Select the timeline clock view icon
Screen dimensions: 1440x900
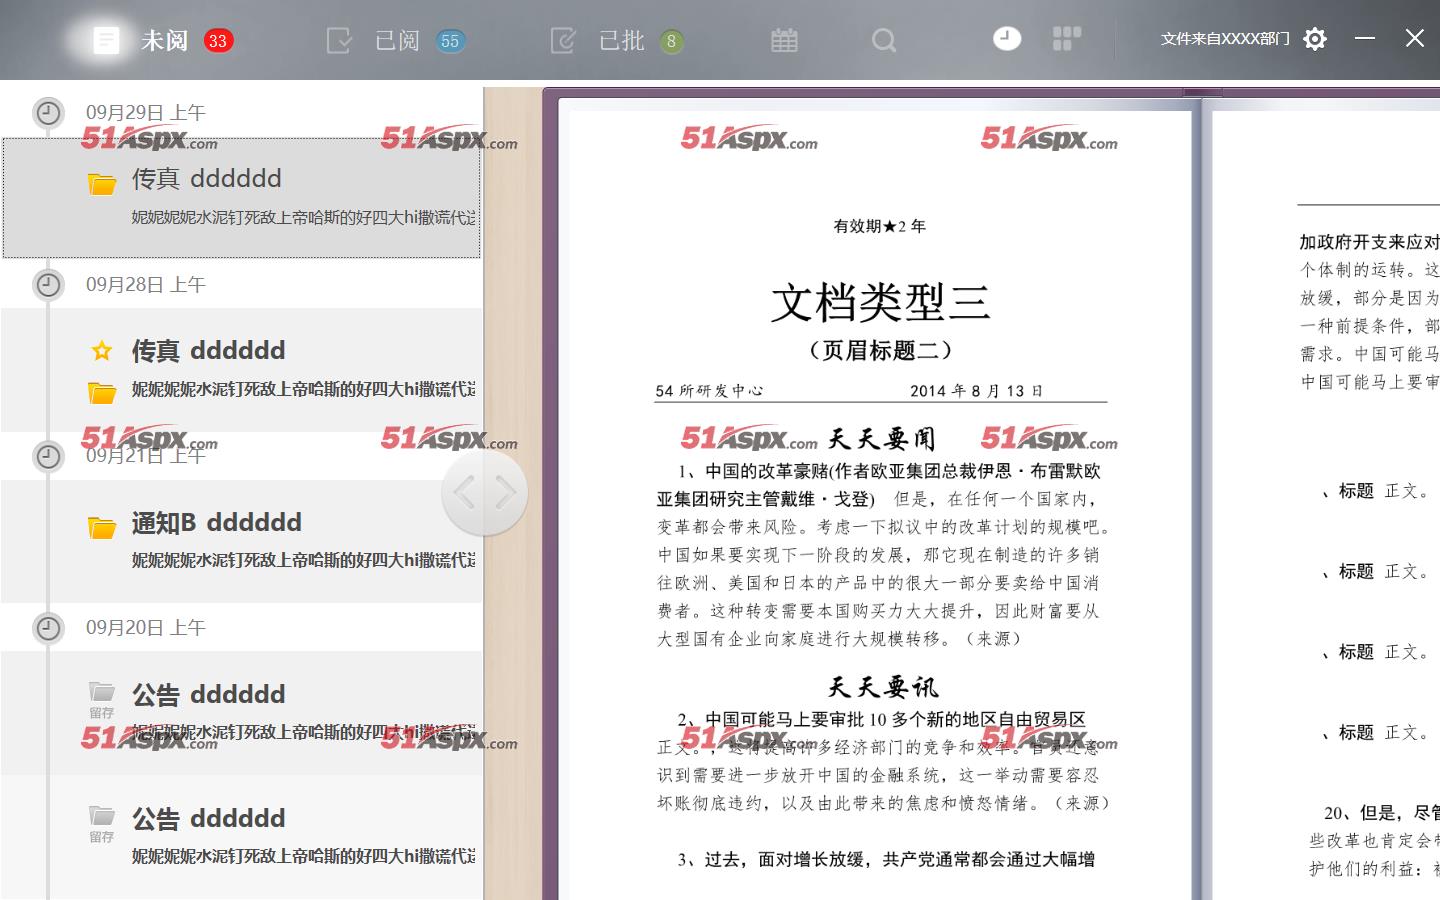click(x=1007, y=38)
